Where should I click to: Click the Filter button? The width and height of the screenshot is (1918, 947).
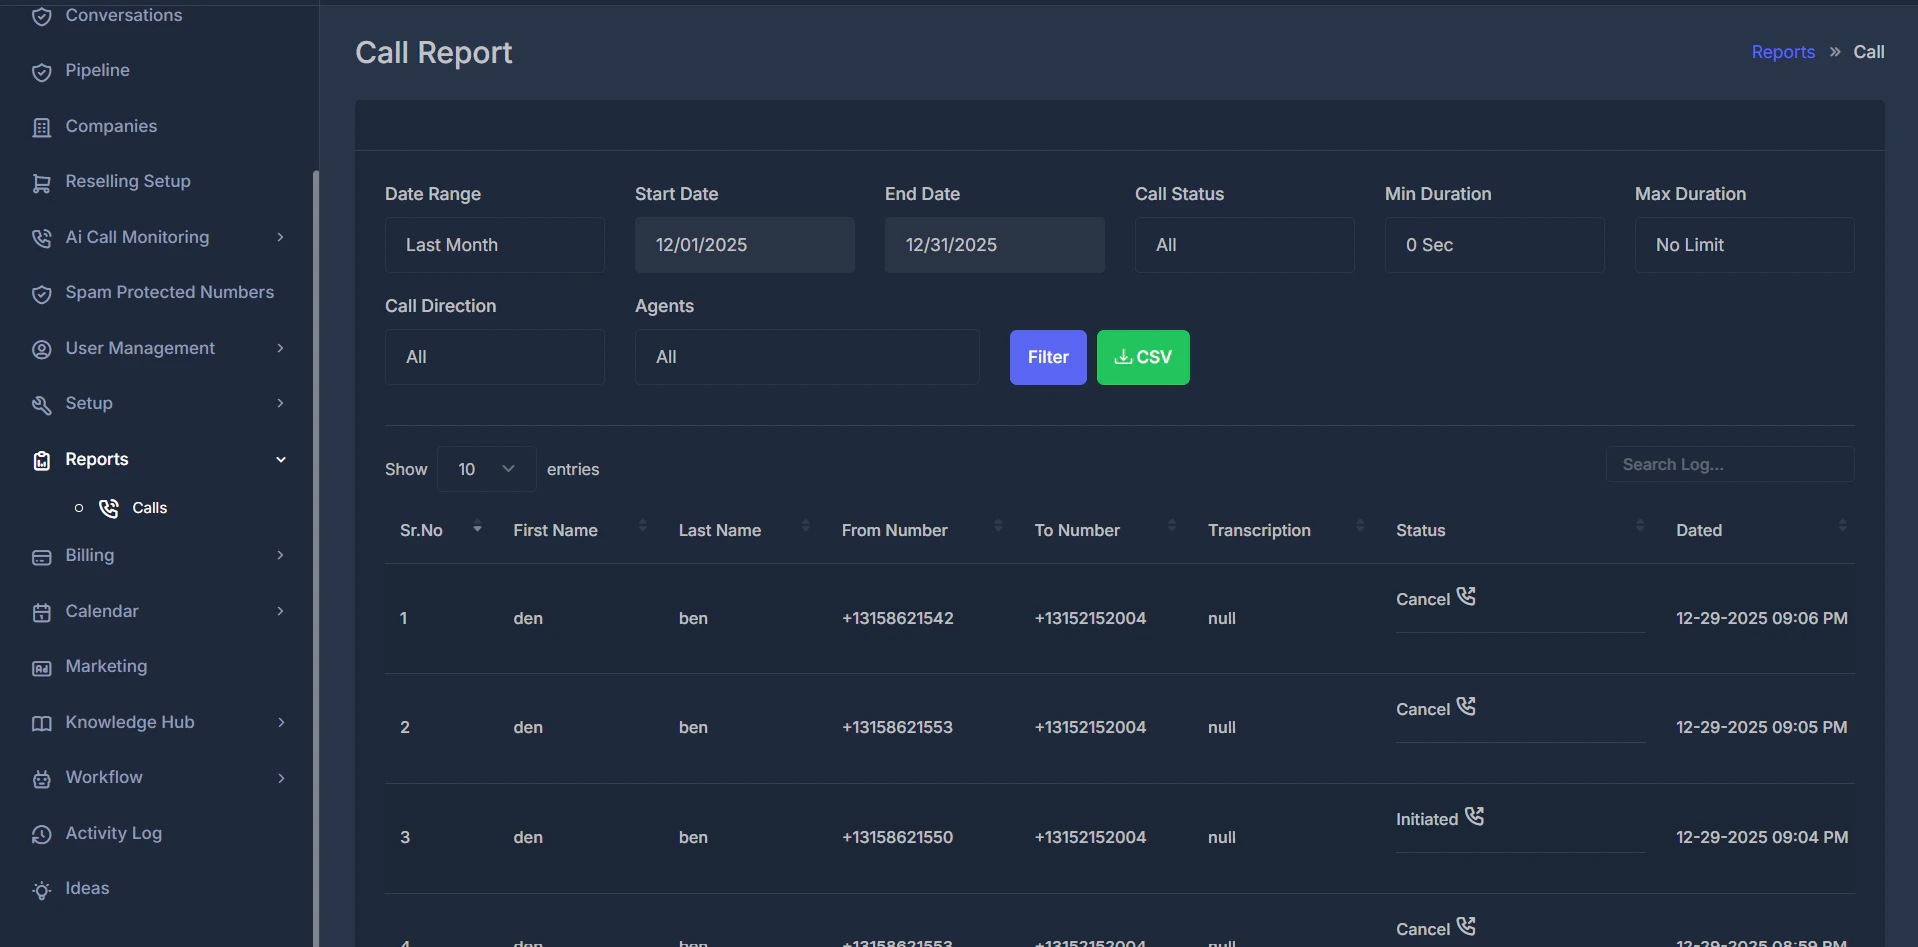(x=1047, y=357)
